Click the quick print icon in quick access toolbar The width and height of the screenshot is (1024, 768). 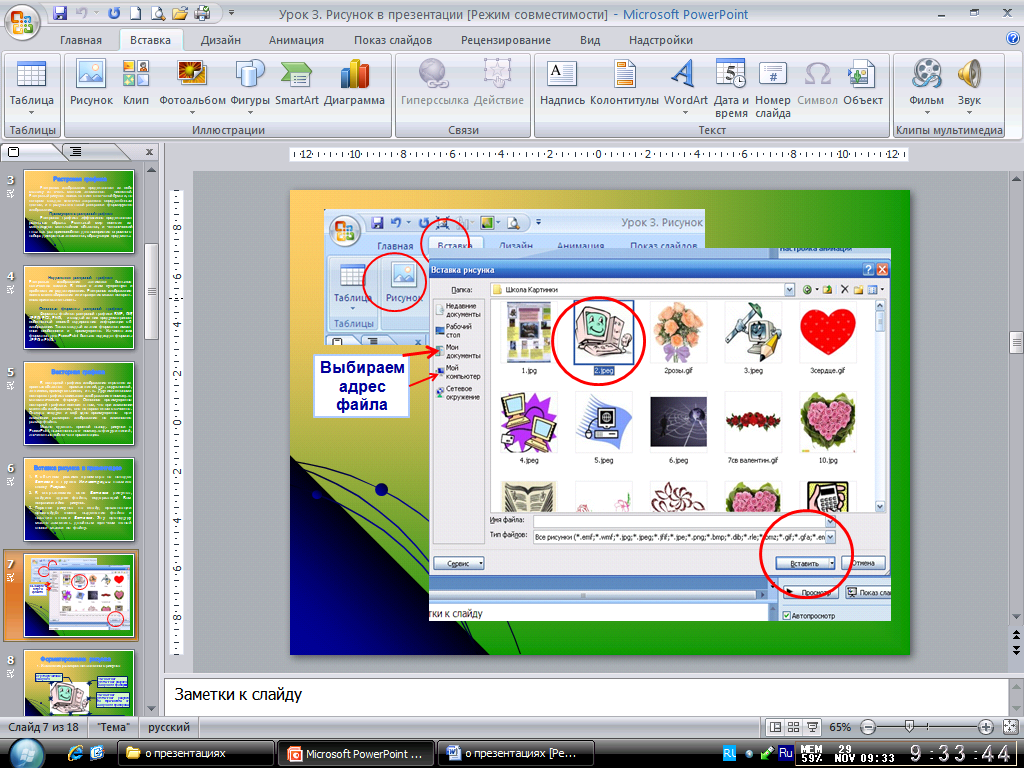(x=202, y=13)
